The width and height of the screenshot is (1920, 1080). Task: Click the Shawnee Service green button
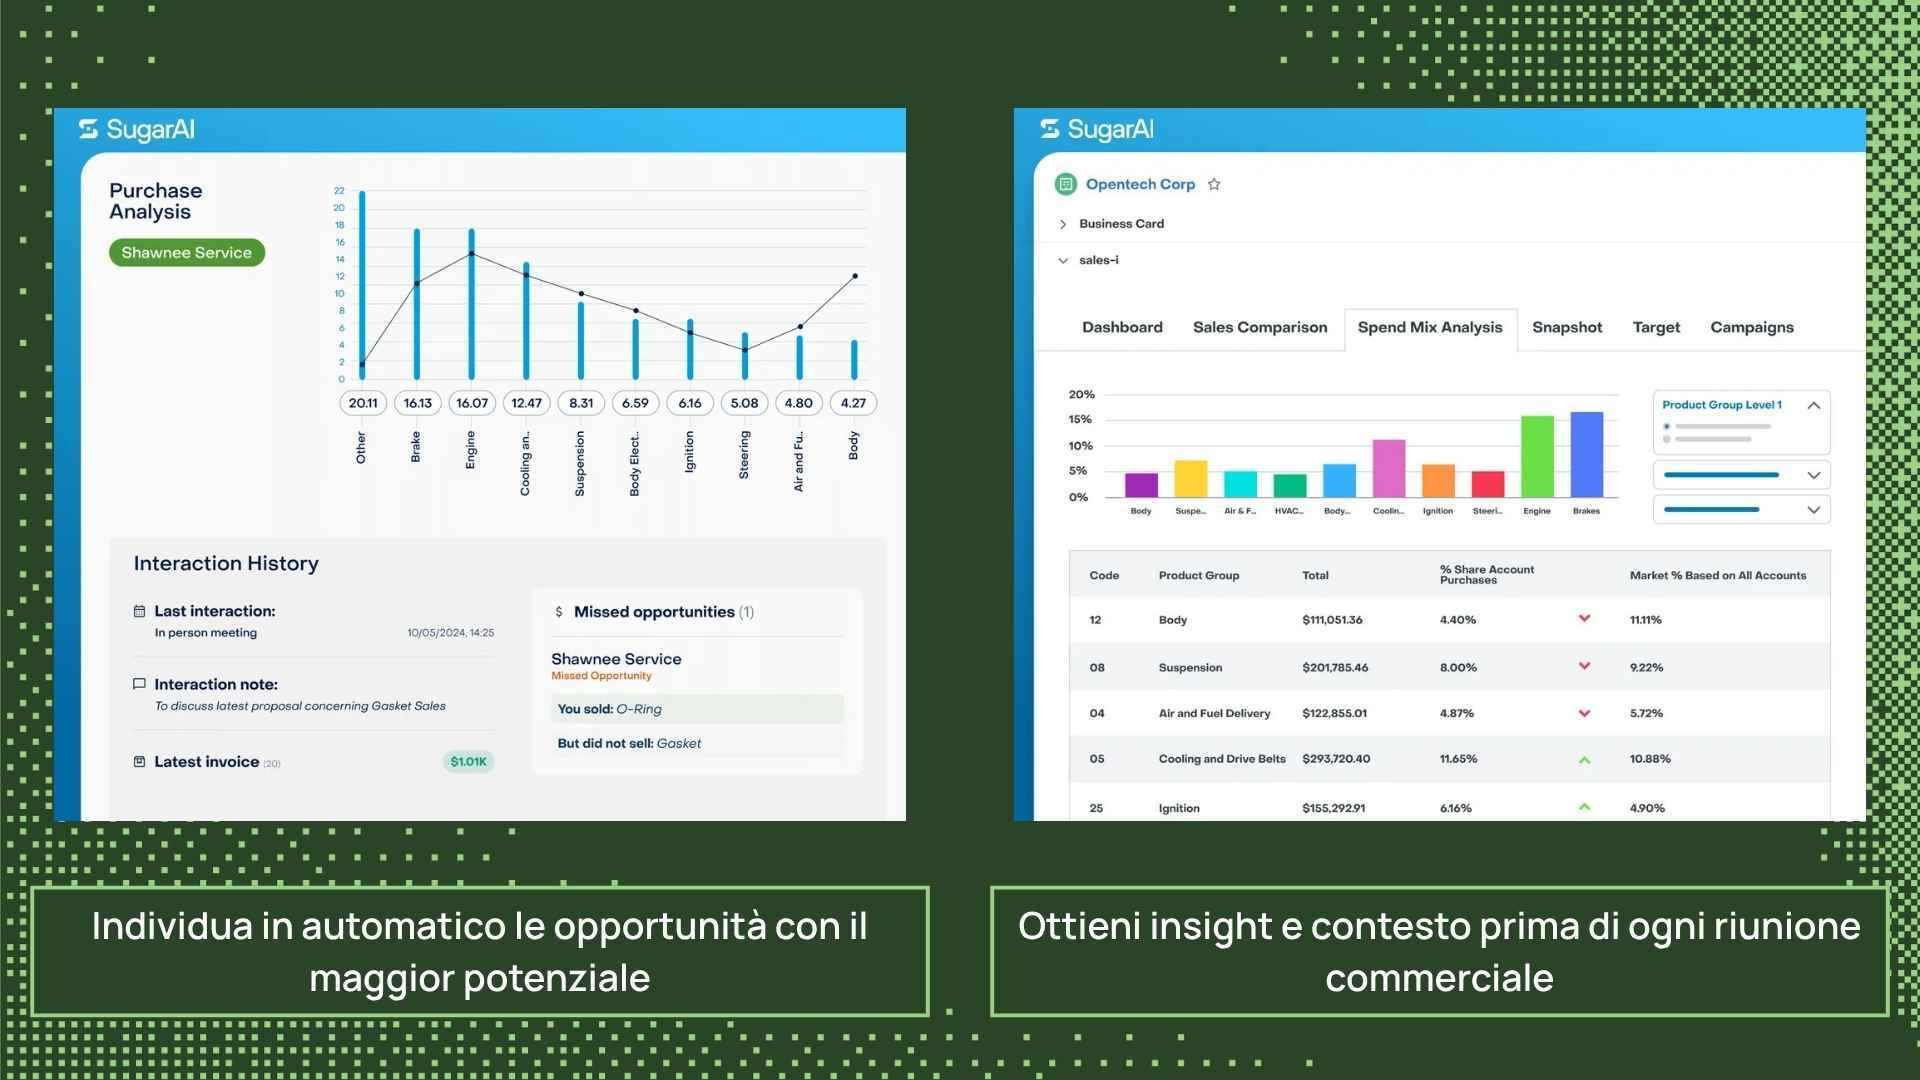[187, 253]
